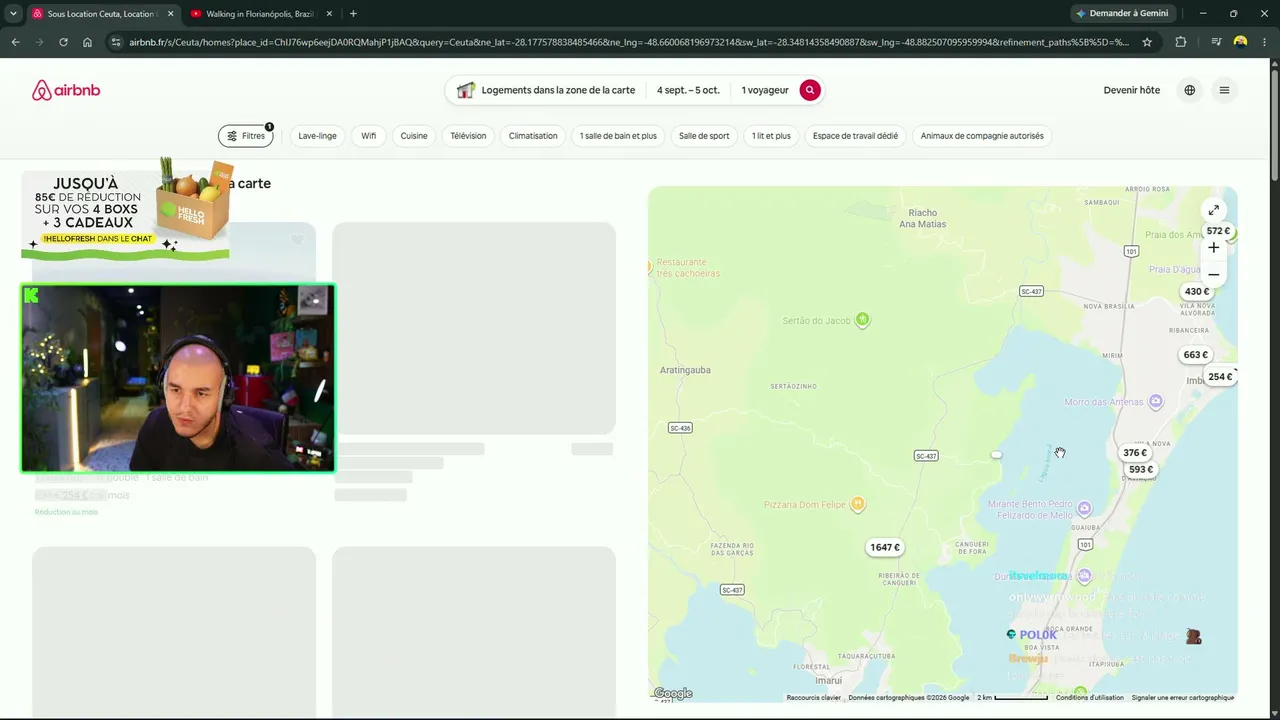Switch to the Sous Location Ceuta tab
The image size is (1280, 720).
102,14
